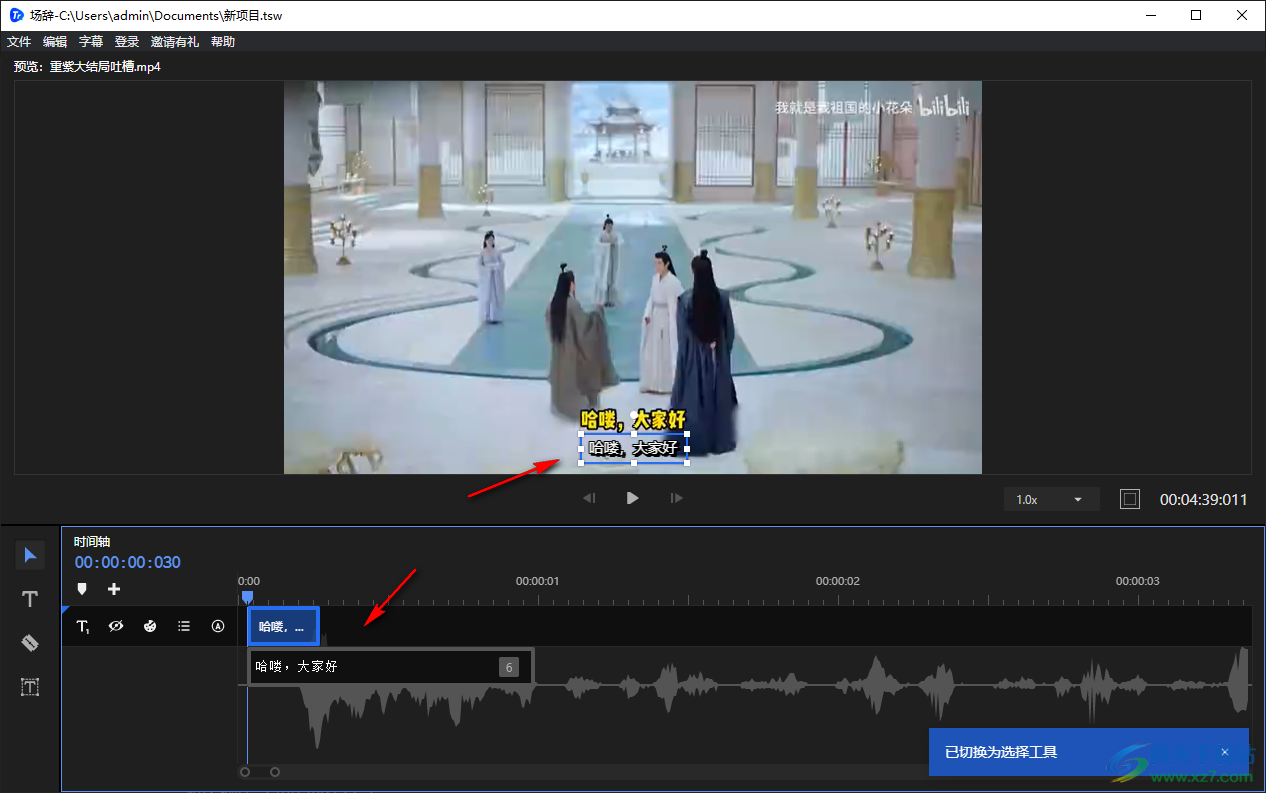Select white subtitle box in preview
This screenshot has height=793, width=1266.
[634, 447]
